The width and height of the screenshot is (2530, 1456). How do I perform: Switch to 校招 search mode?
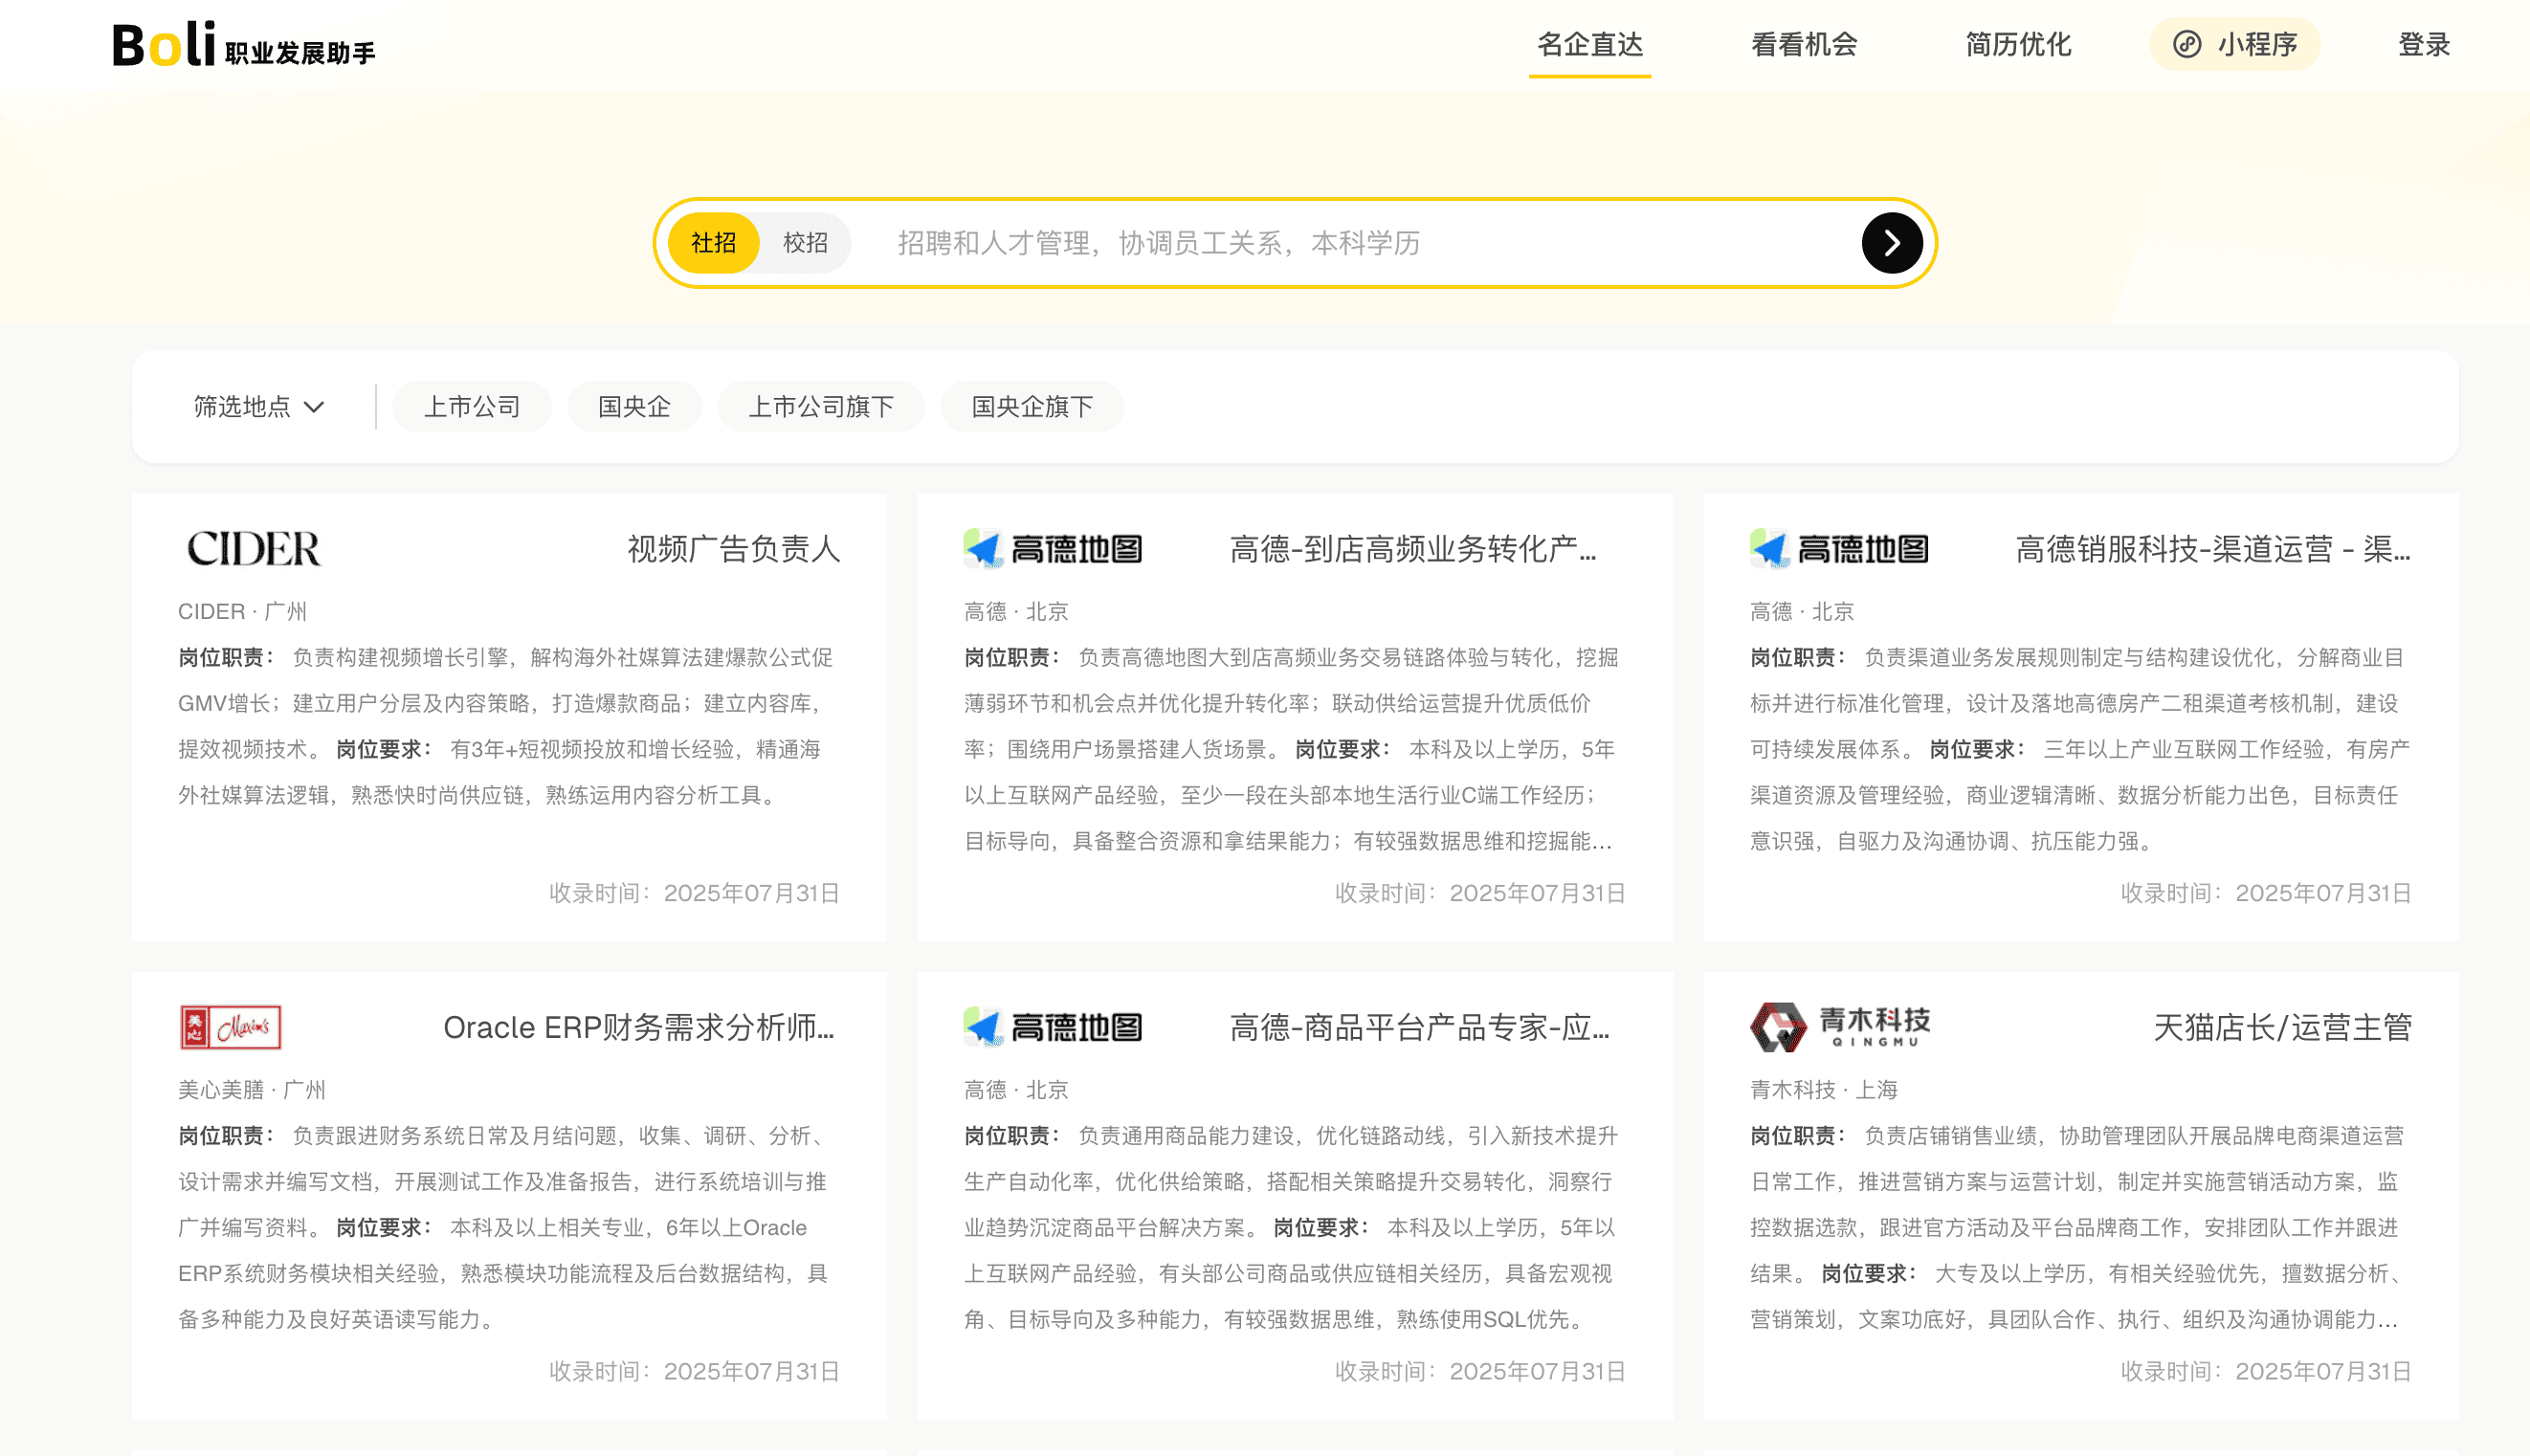click(x=805, y=243)
